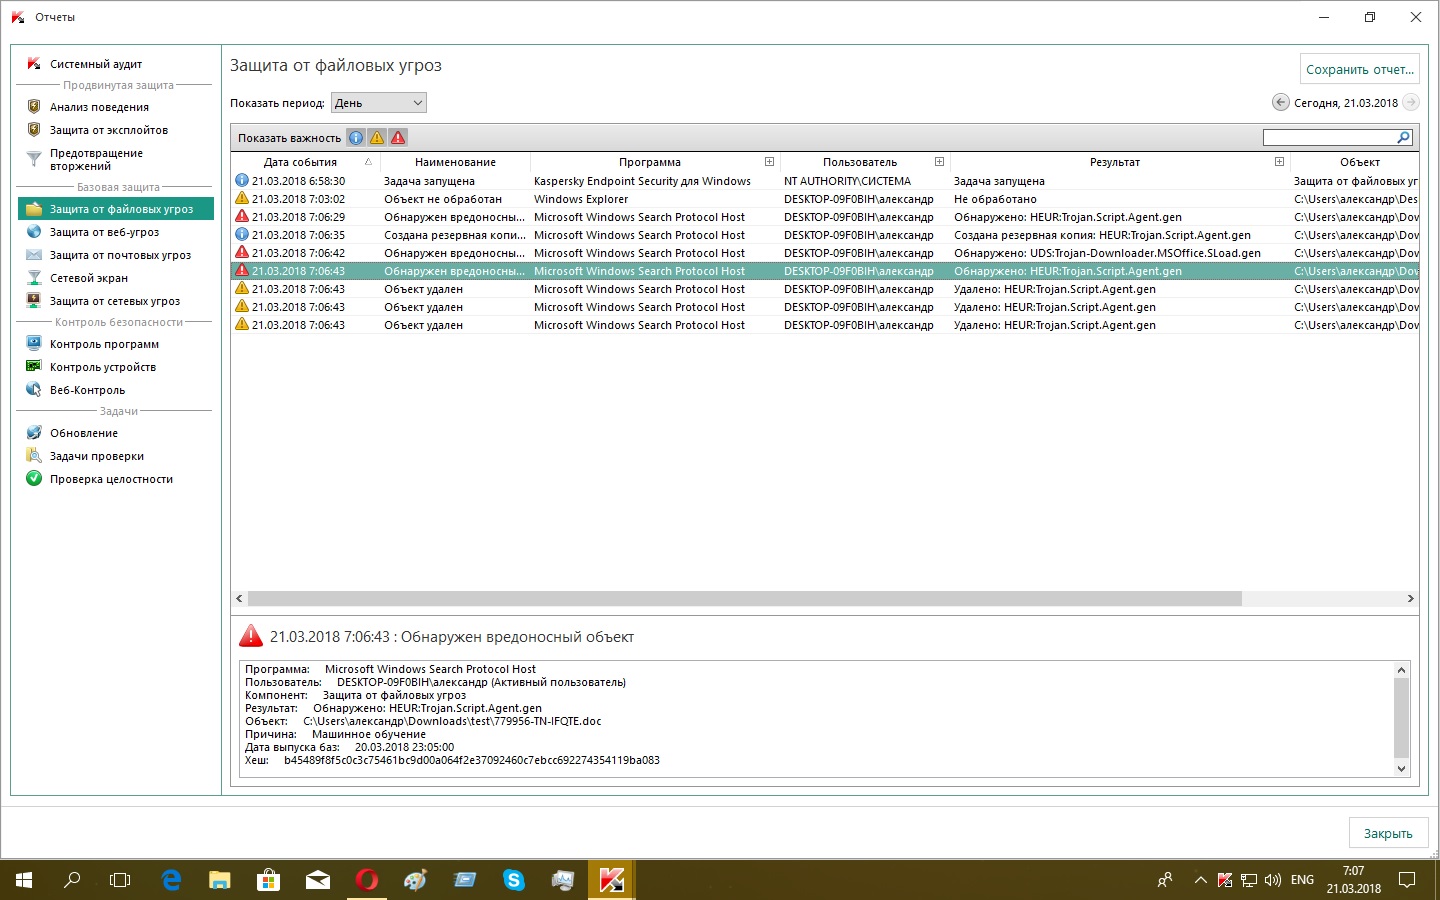Open the network tray icon
Image resolution: width=1440 pixels, height=900 pixels.
(x=1249, y=880)
